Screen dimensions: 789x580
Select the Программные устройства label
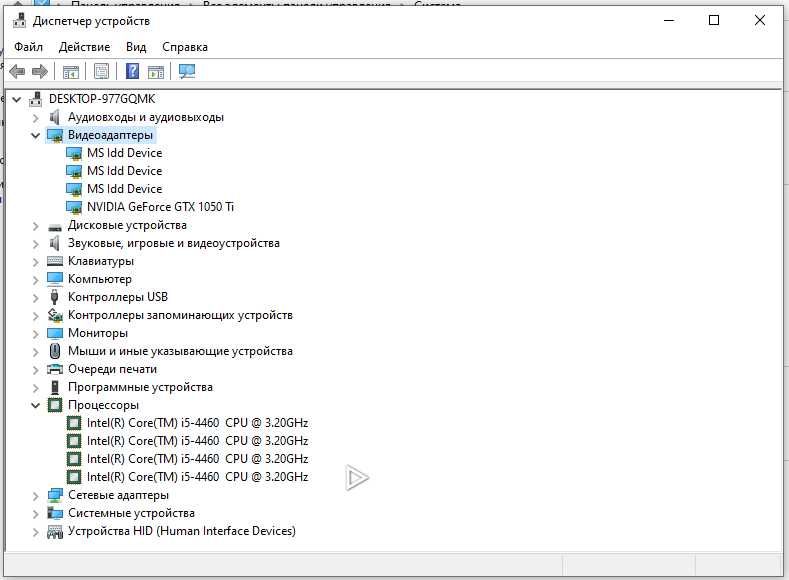click(x=140, y=387)
